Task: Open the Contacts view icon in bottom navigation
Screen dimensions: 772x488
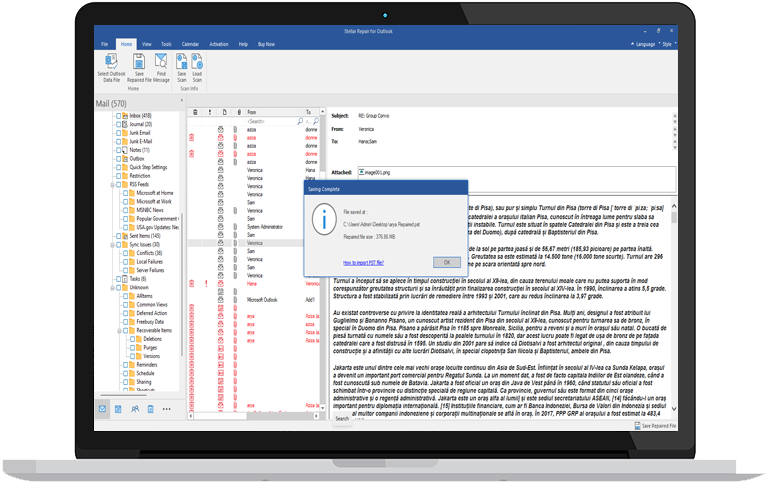Action: [134, 409]
